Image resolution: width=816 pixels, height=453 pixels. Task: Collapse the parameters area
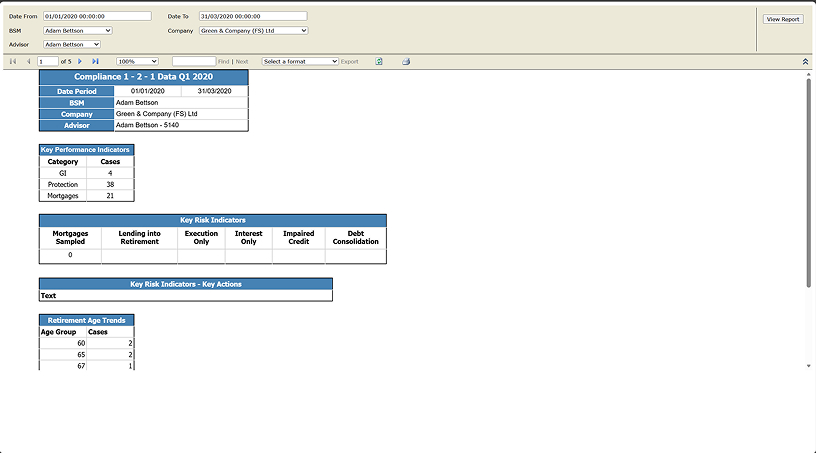click(x=805, y=61)
